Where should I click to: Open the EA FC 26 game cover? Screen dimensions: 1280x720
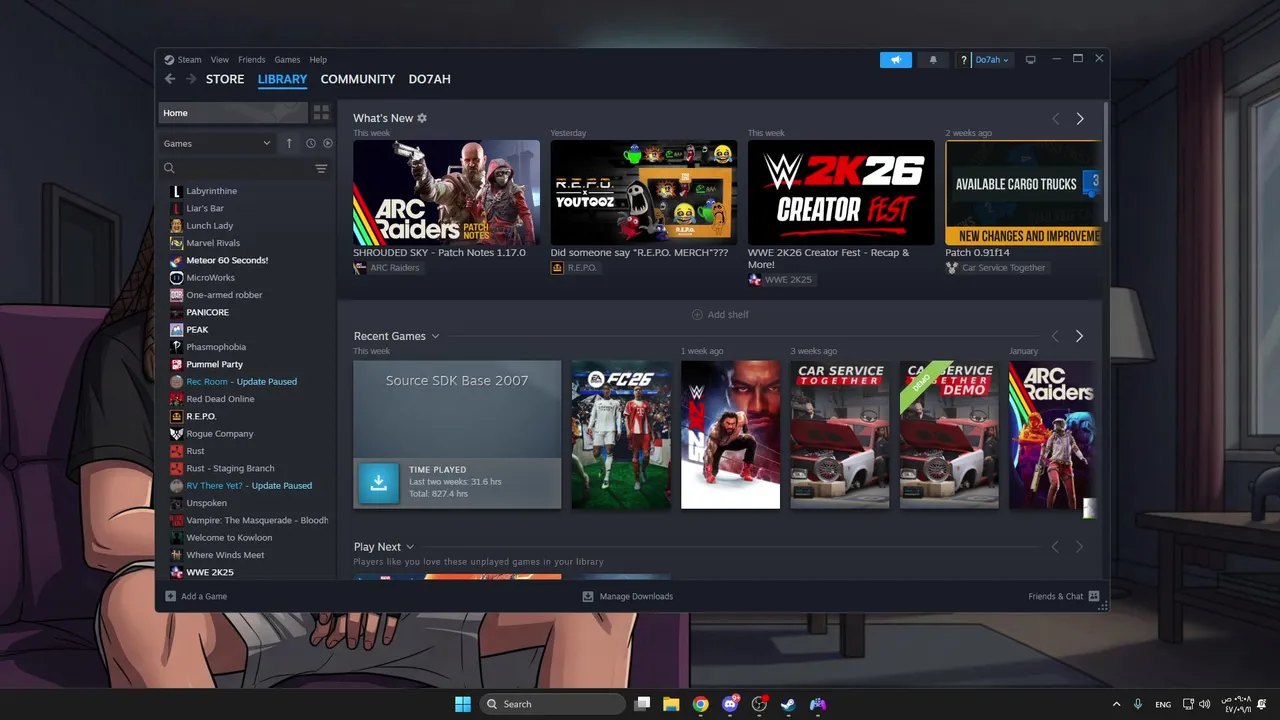(x=621, y=435)
